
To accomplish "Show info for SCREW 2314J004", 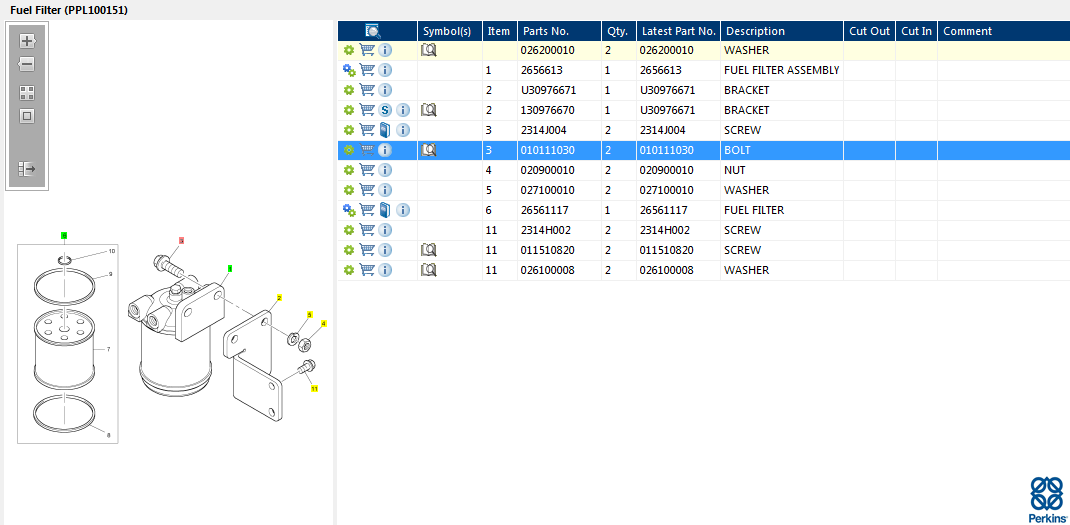I will 403,130.
